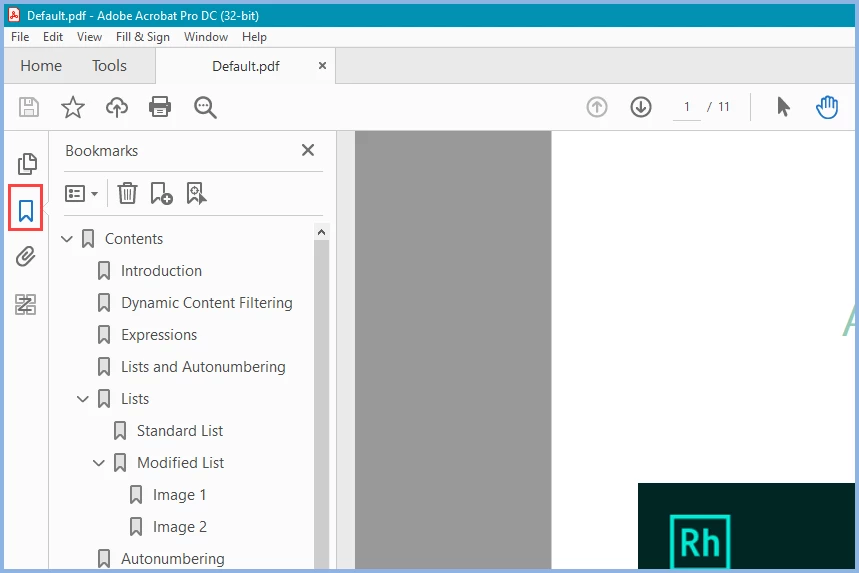Click bookmark icon beside Introduction

coord(104,271)
